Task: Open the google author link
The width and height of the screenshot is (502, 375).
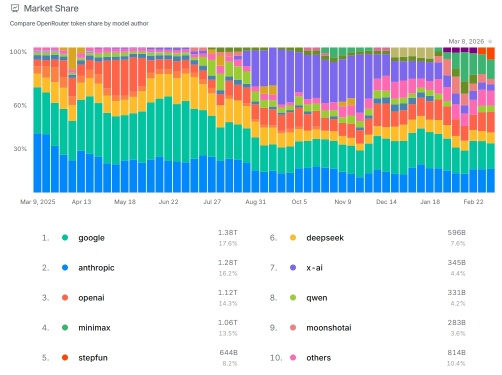Action: coord(91,238)
